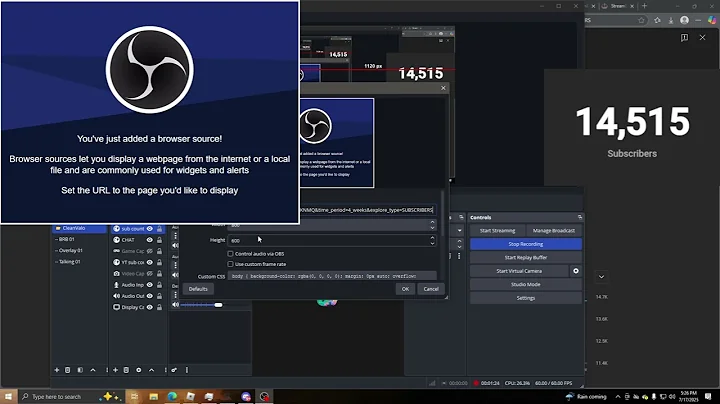
Task: Hide the CHAT source
Action: click(x=150, y=240)
